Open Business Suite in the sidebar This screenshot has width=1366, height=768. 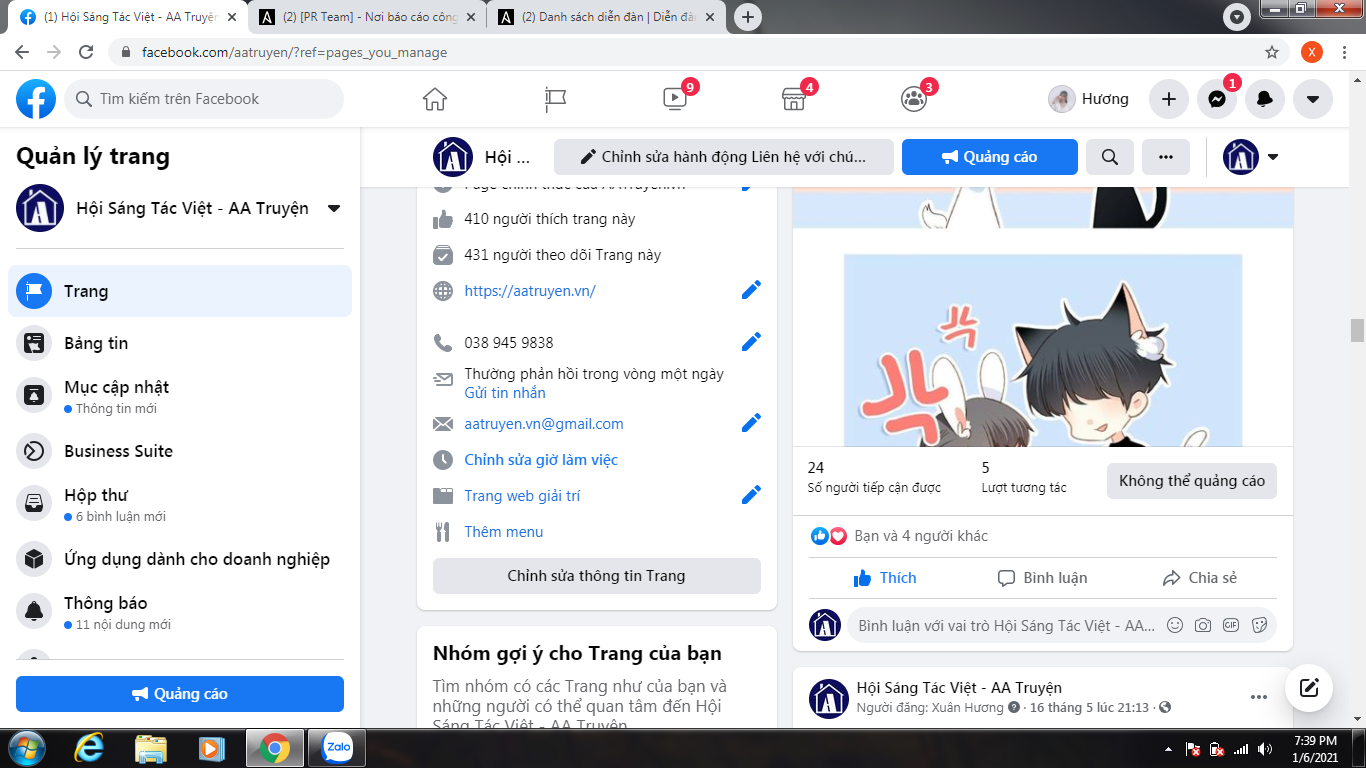[x=180, y=451]
